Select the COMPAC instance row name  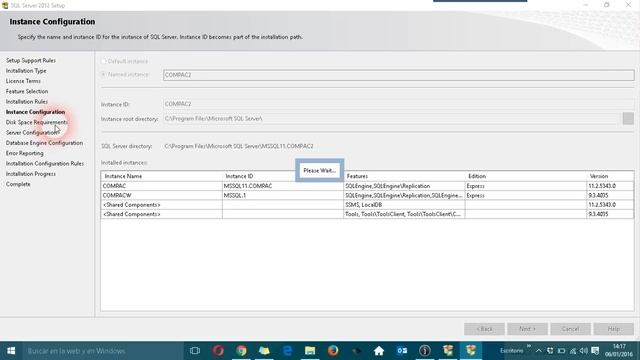click(x=115, y=186)
